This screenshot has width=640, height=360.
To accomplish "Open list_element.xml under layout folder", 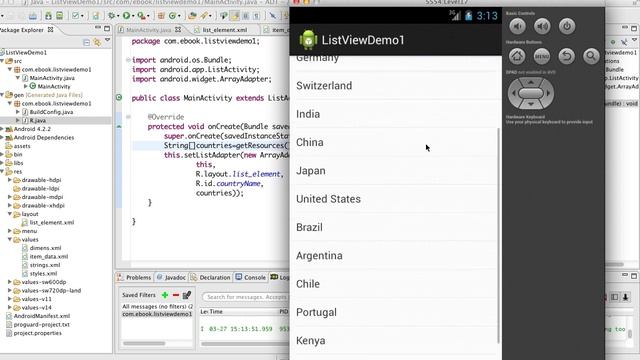I will pyautogui.click(x=51, y=223).
